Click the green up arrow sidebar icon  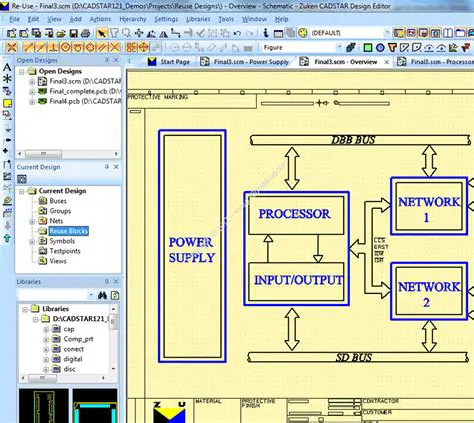click(x=7, y=238)
